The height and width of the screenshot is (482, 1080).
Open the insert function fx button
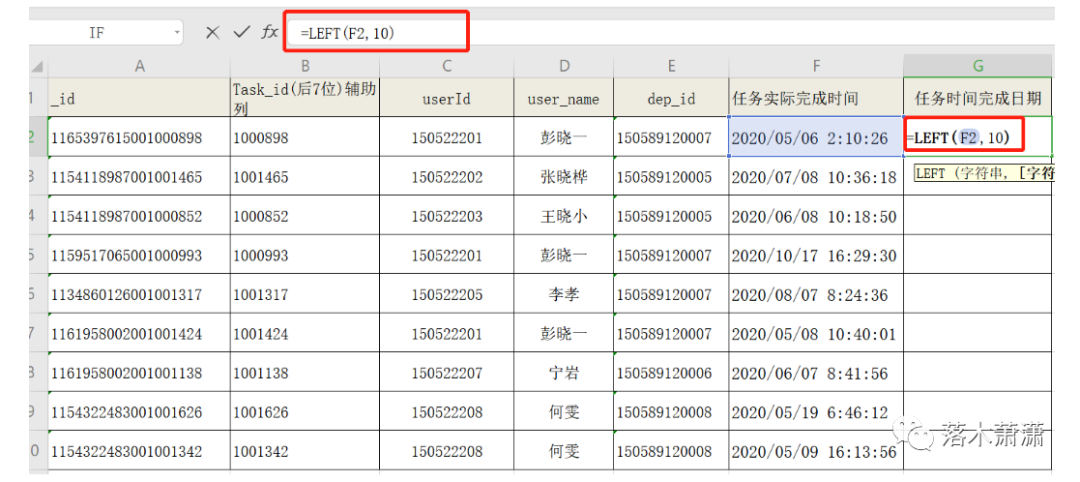pos(269,32)
